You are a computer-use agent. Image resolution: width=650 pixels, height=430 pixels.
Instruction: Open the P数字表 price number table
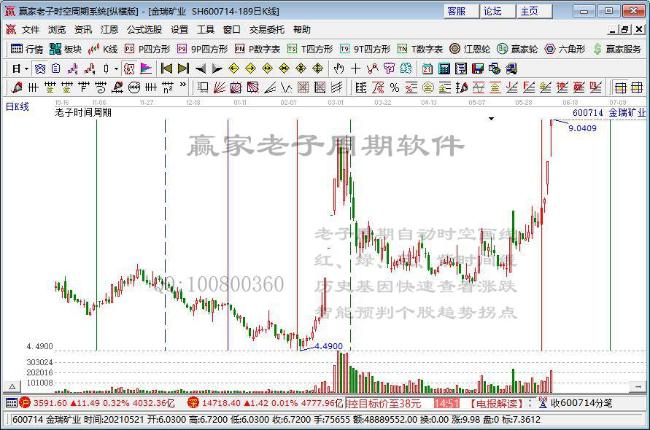pos(257,49)
